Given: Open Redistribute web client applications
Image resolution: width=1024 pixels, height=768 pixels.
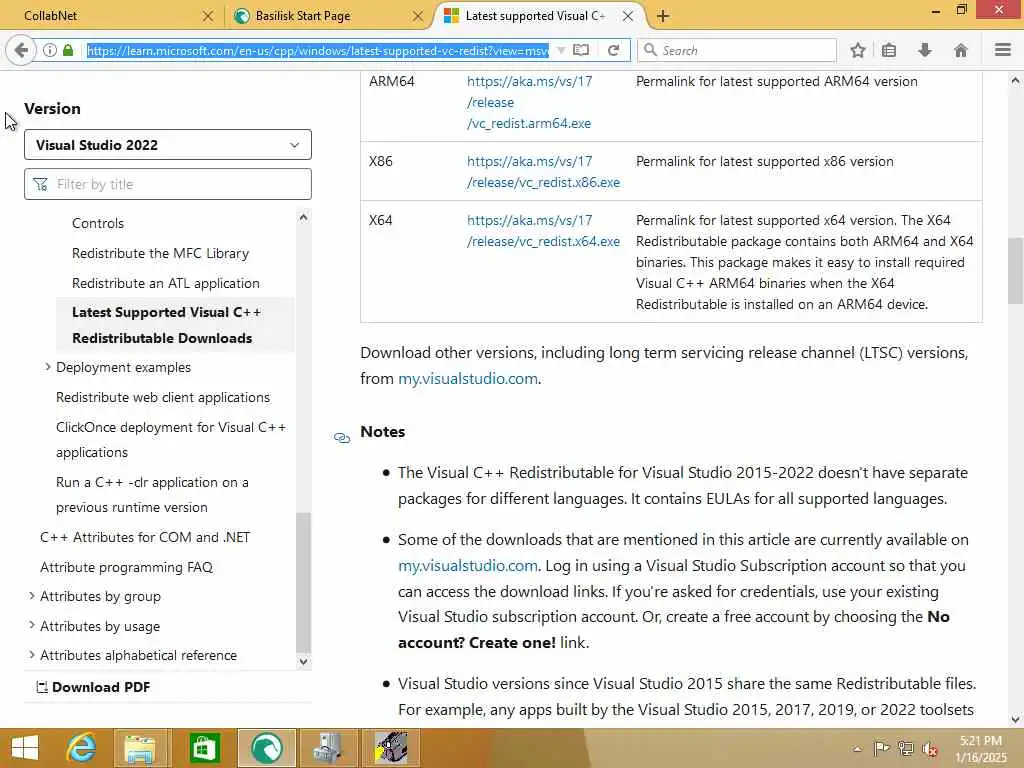Looking at the screenshot, I should click(x=163, y=397).
